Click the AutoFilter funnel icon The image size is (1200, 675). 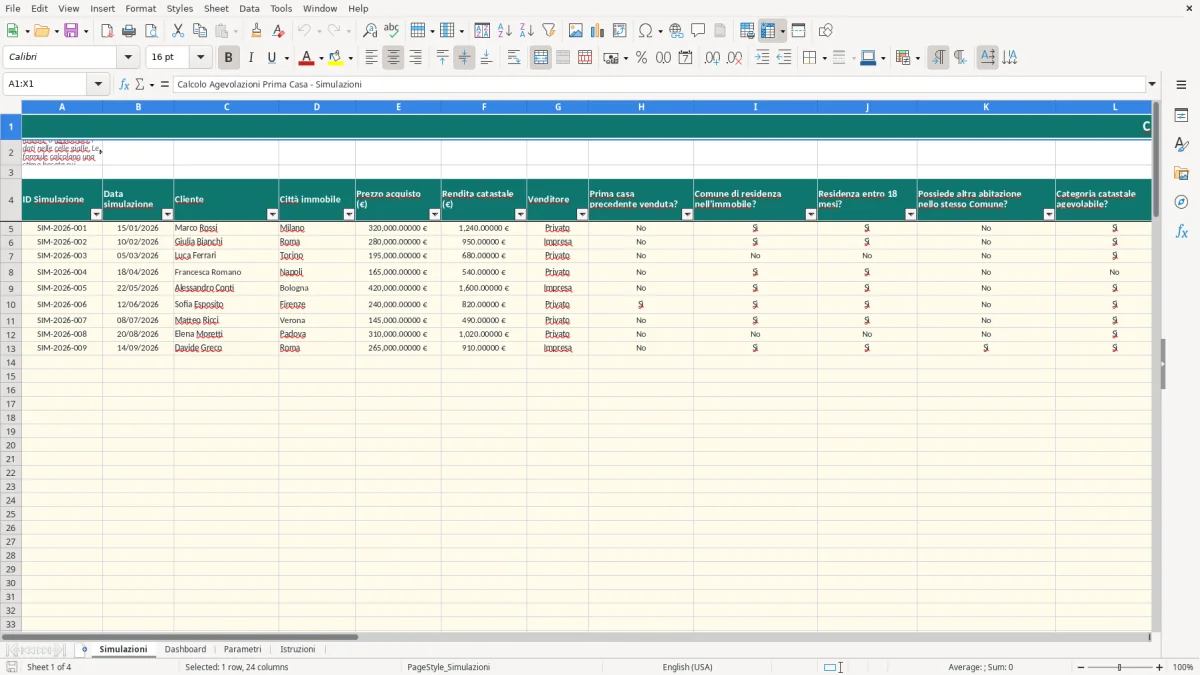click(x=549, y=31)
